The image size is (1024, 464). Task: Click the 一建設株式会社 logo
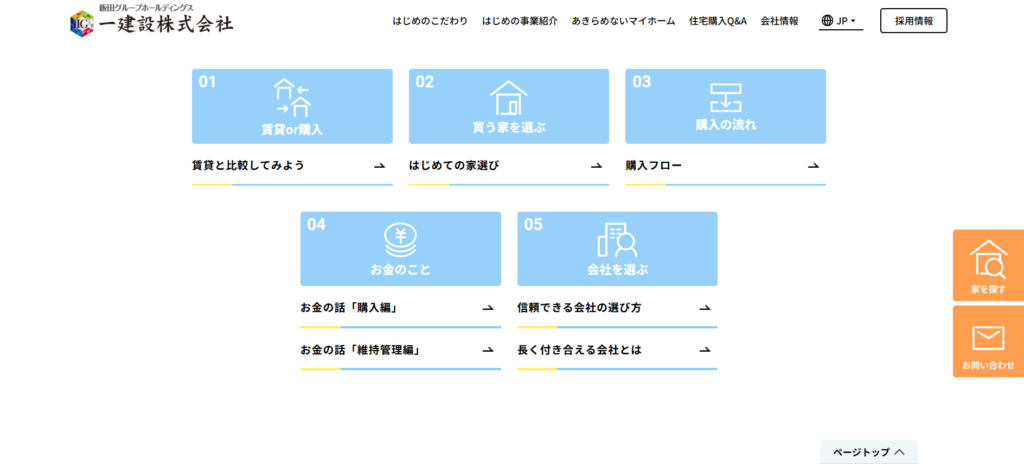(152, 21)
